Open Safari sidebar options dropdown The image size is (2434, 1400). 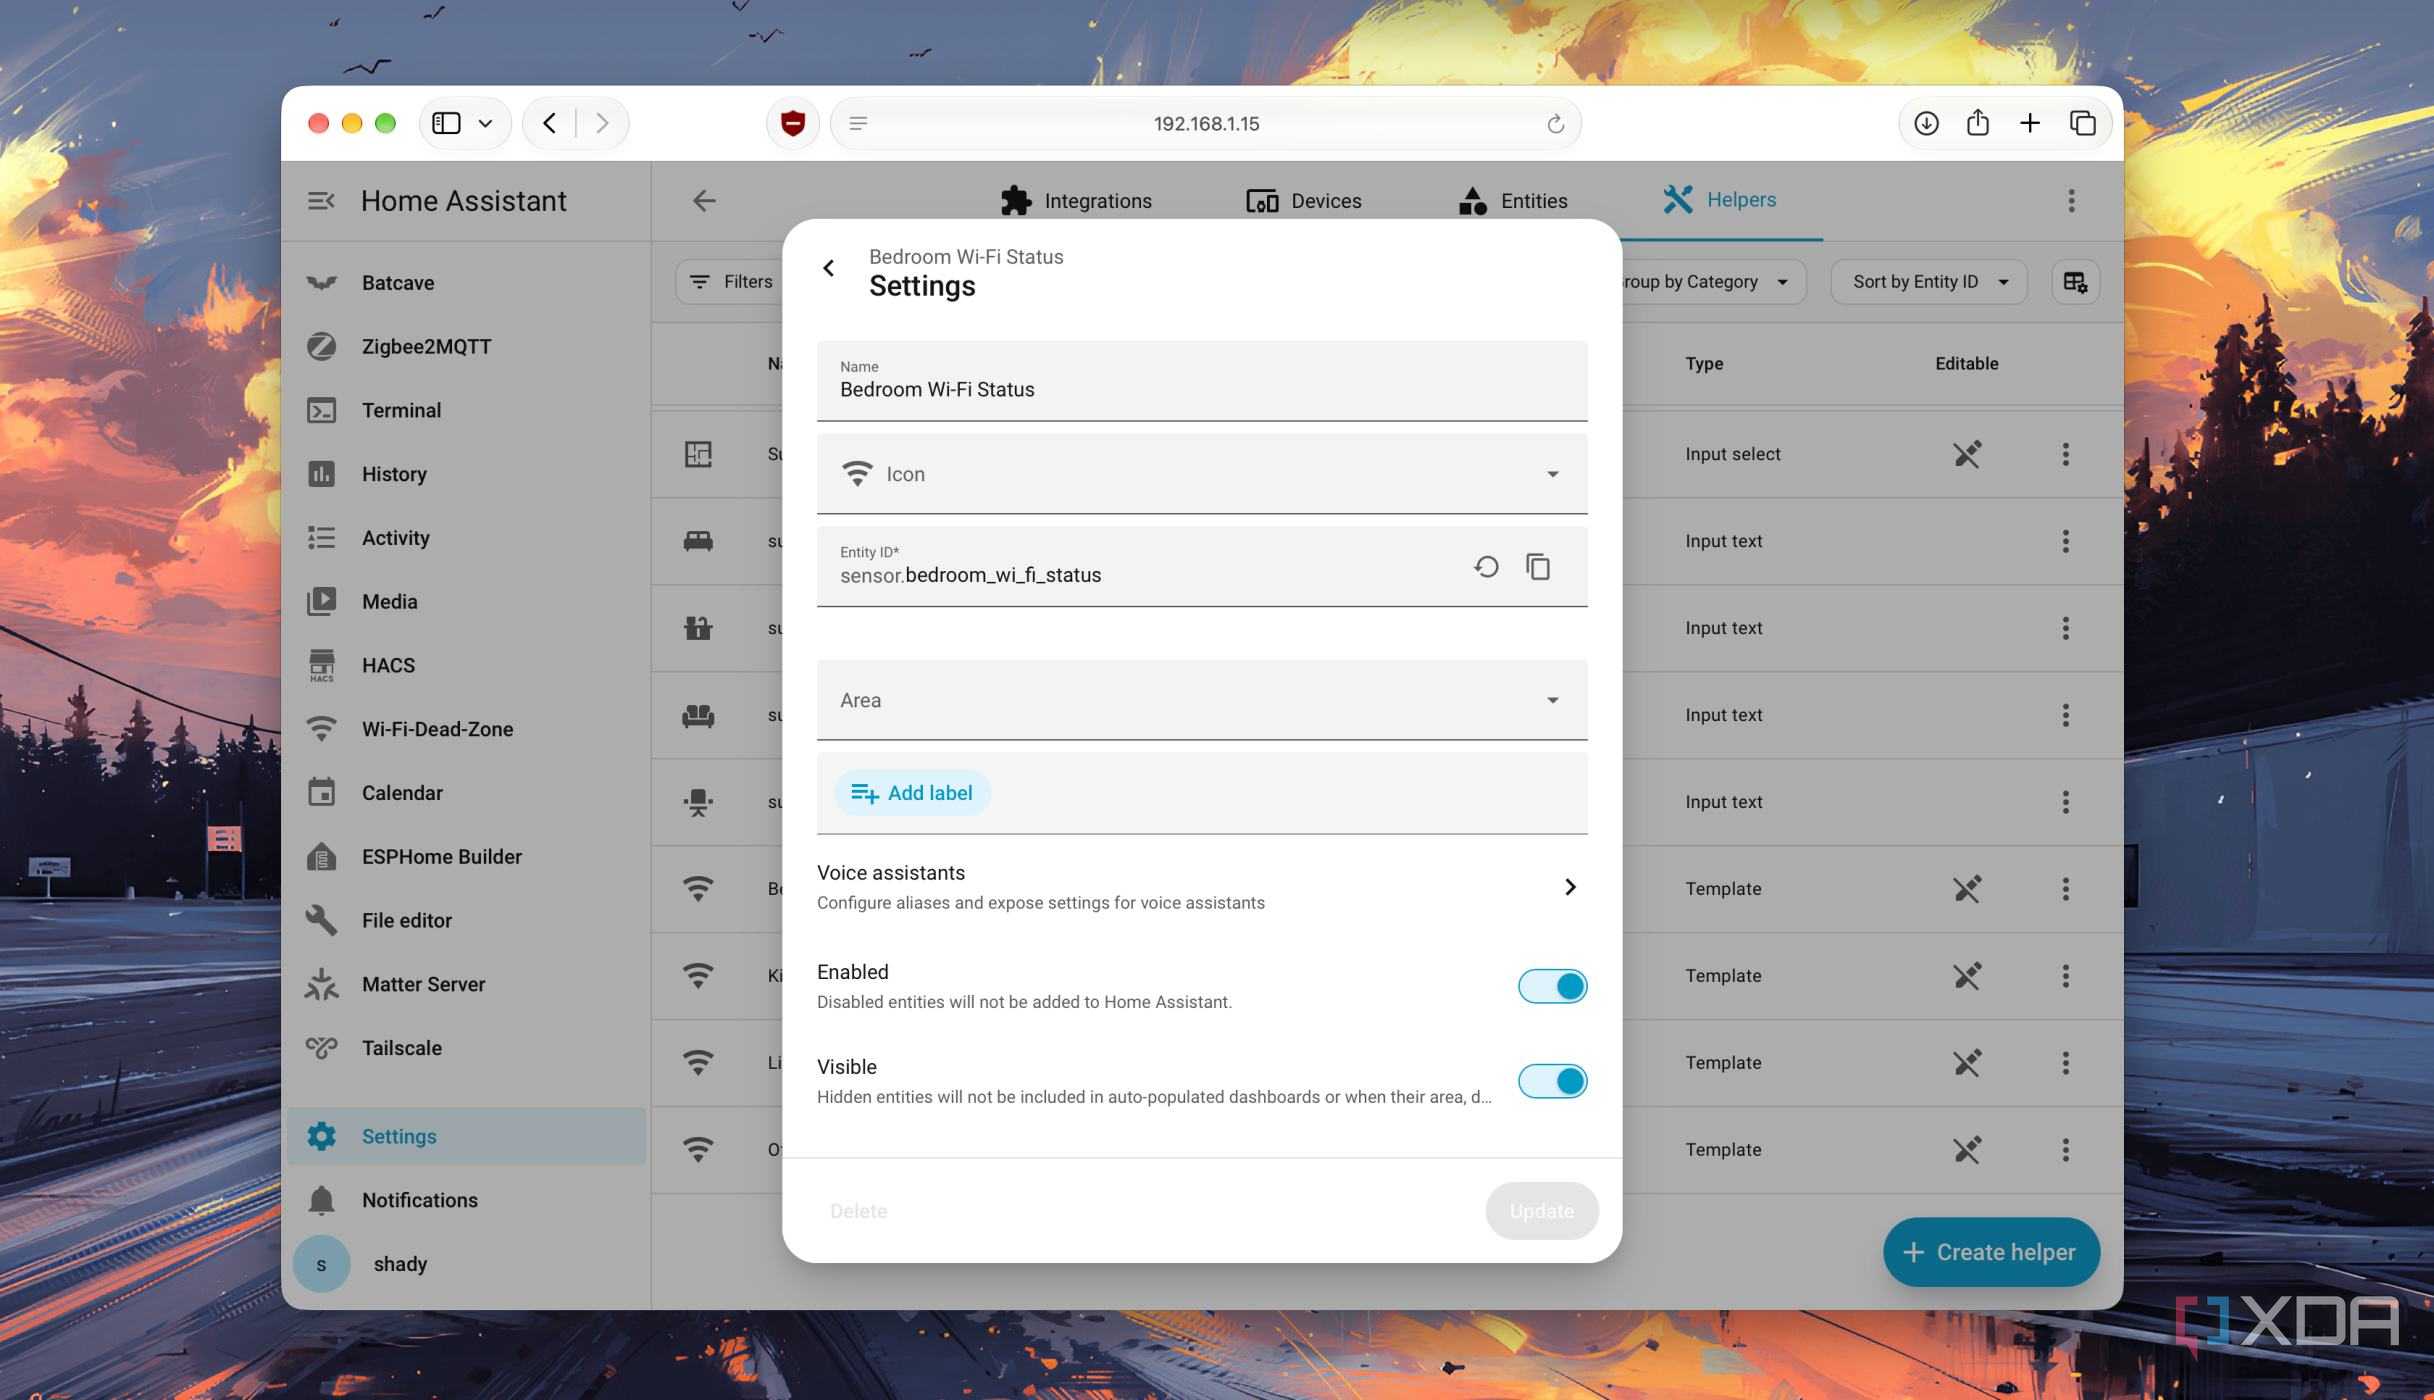(485, 124)
